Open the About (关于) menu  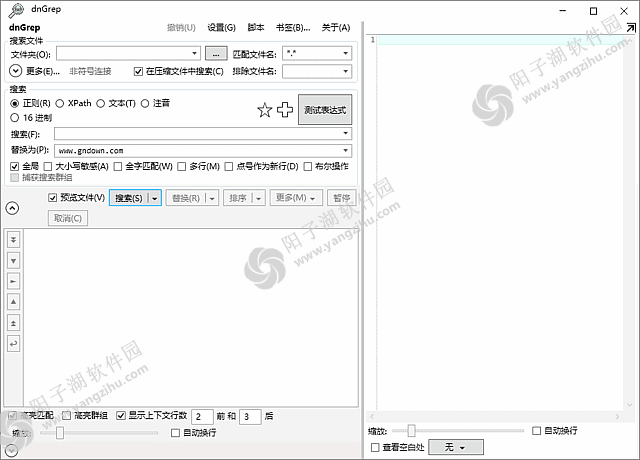tap(336, 27)
